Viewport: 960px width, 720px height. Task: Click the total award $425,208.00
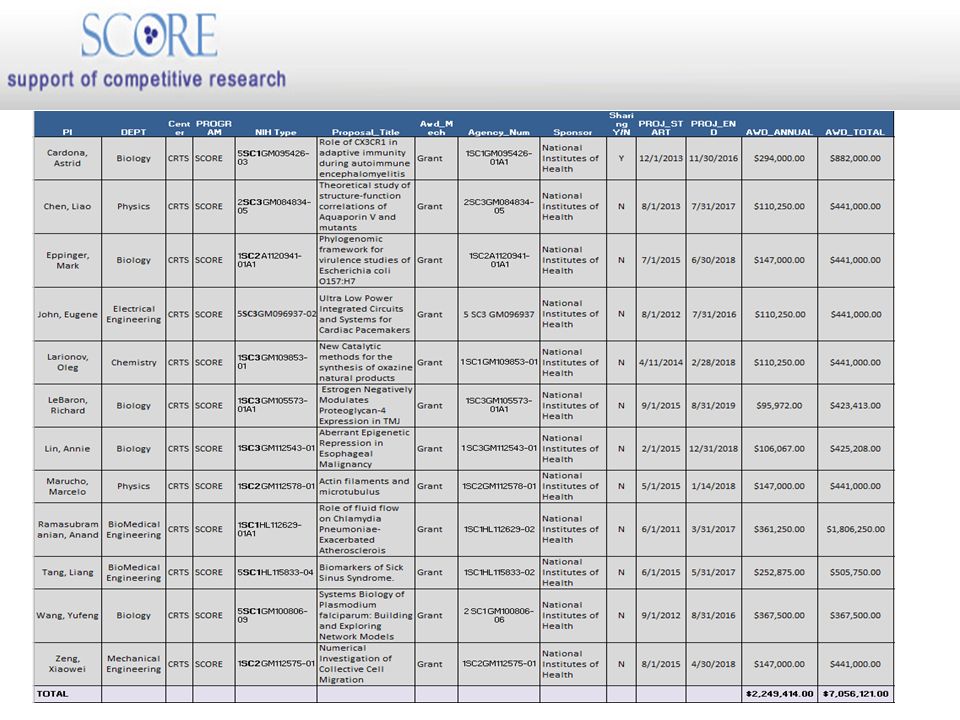click(855, 448)
